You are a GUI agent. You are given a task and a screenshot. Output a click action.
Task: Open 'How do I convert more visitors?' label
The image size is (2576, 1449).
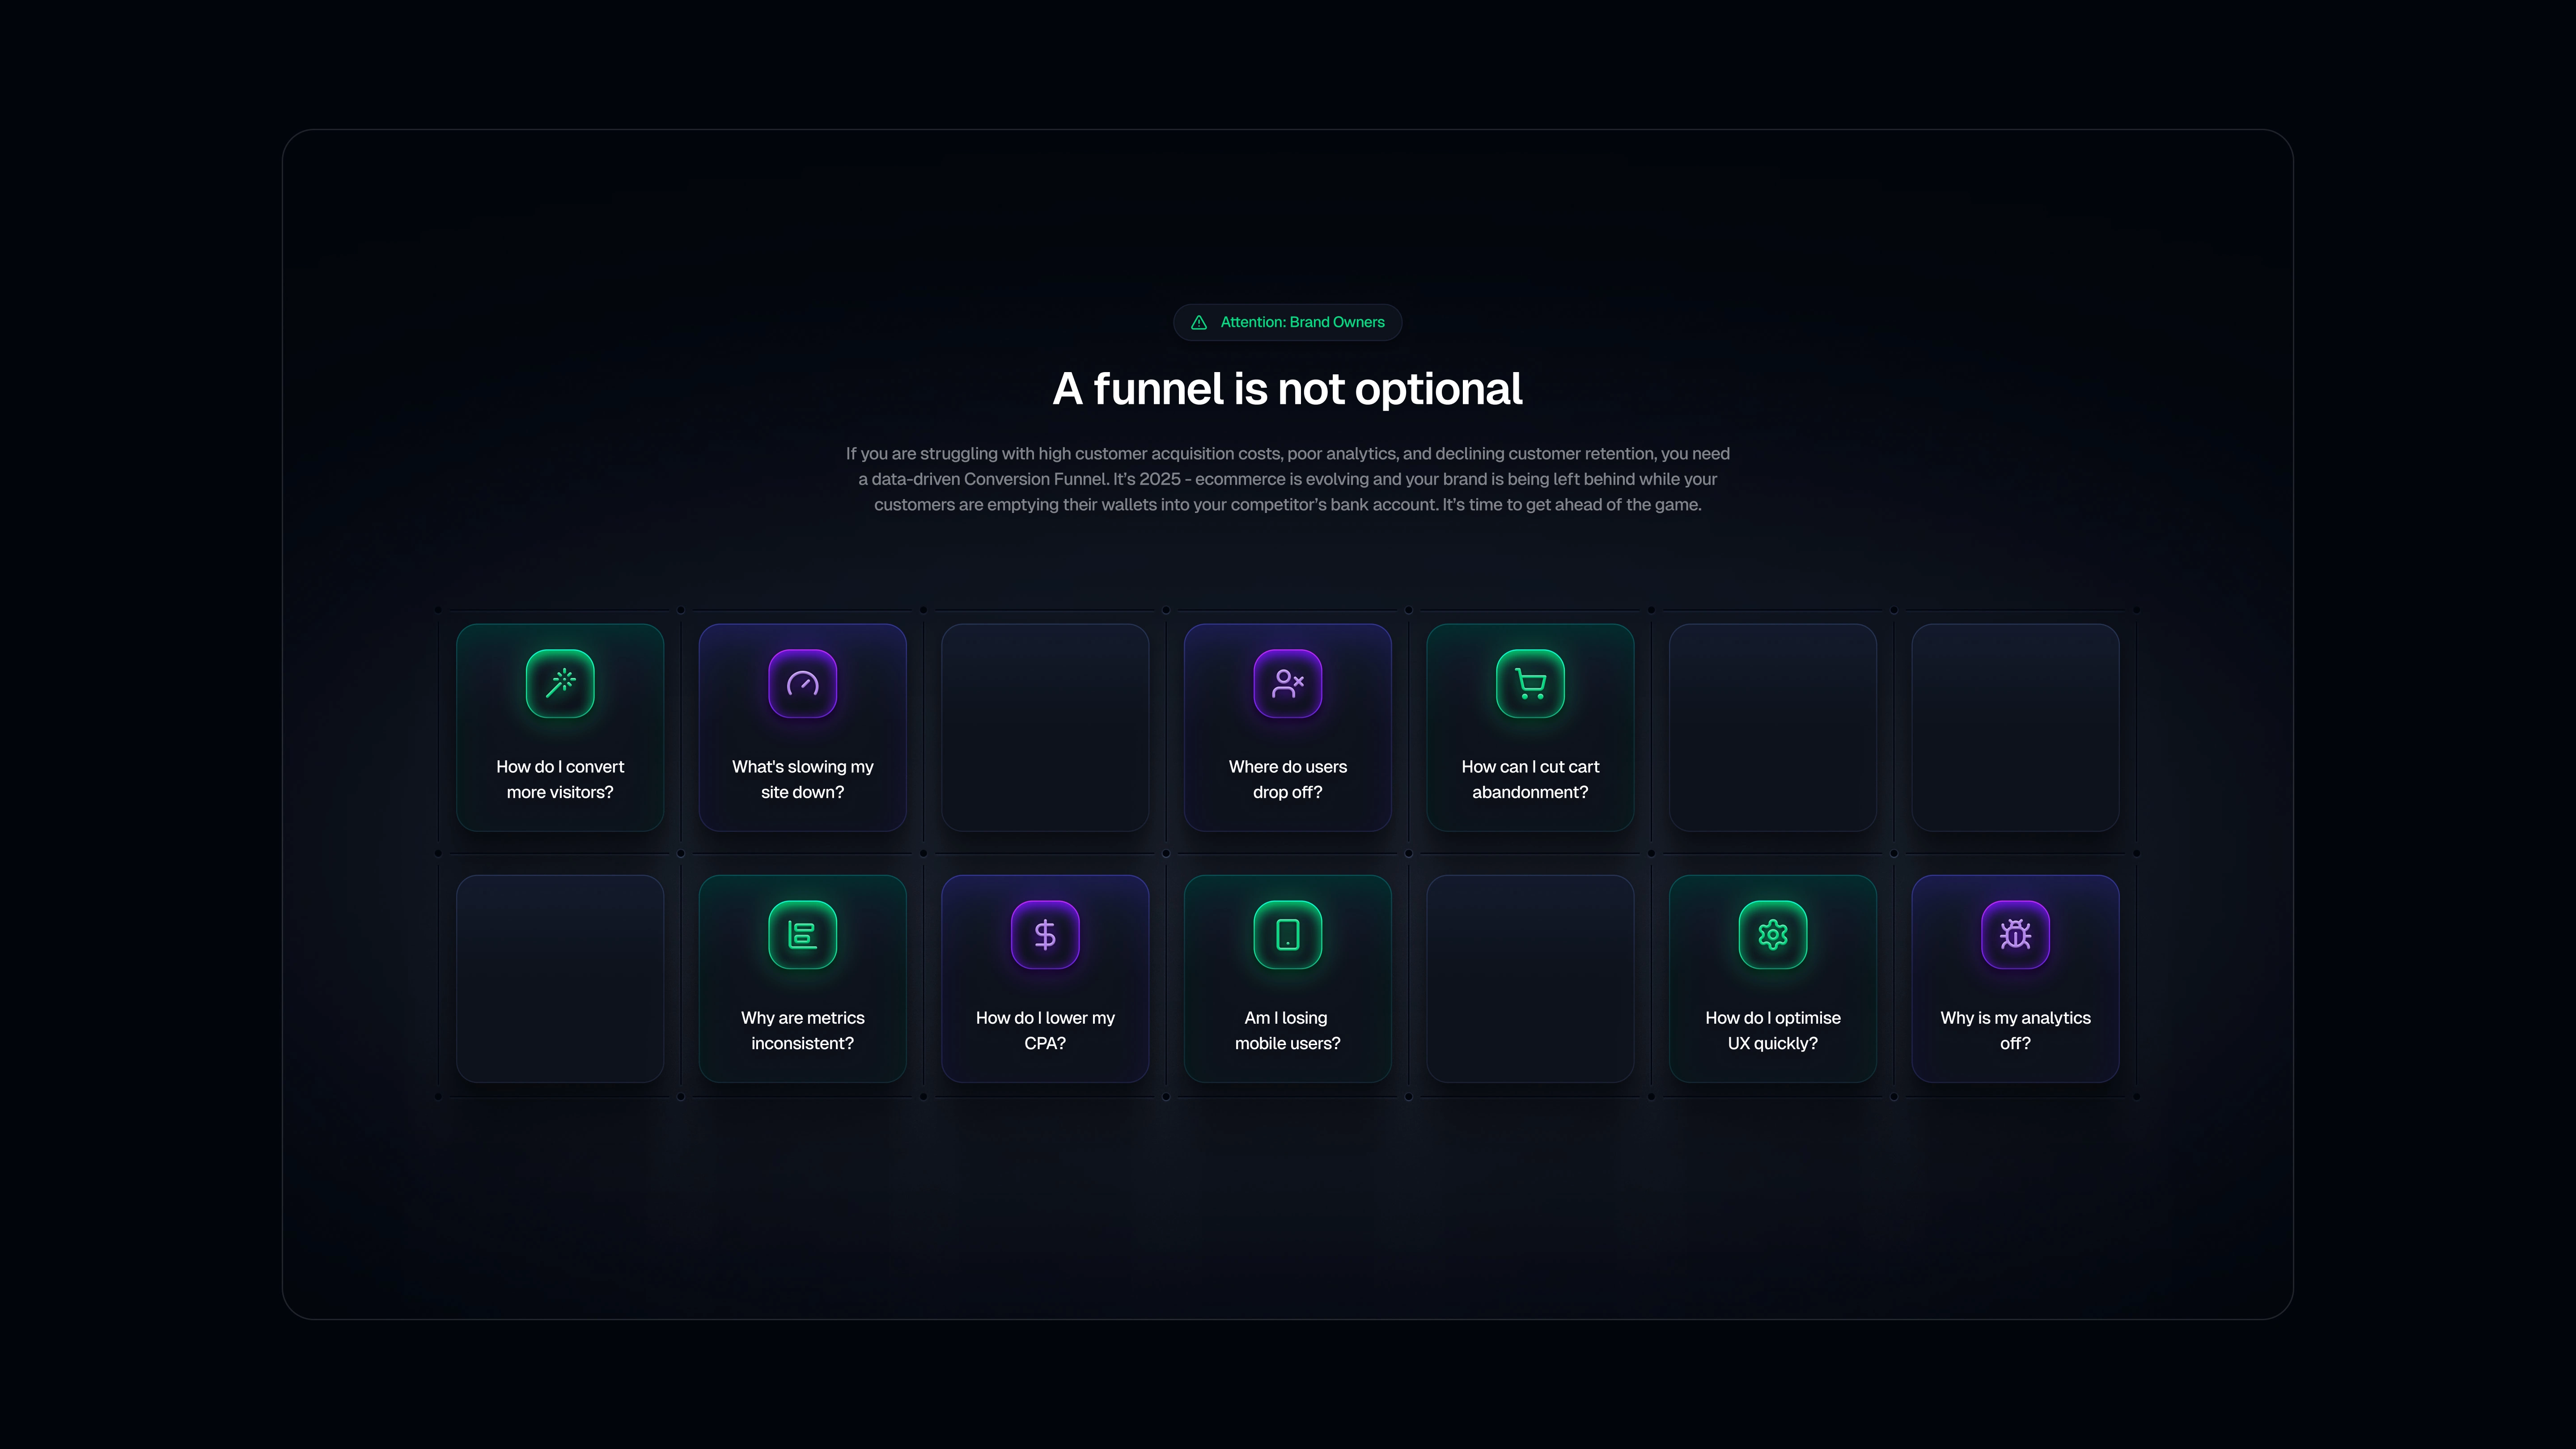560,779
